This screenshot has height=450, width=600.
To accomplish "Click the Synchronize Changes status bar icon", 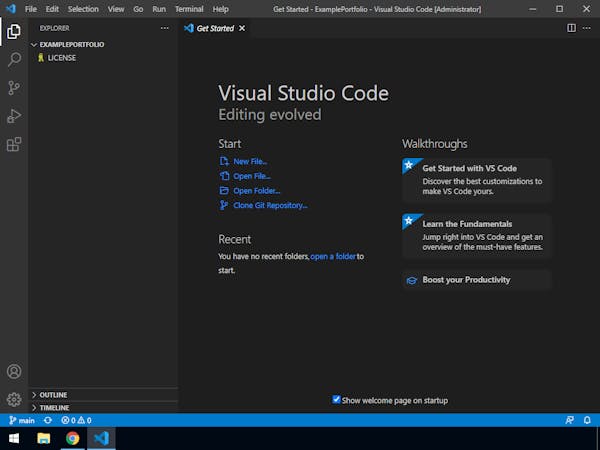I will click(47, 420).
